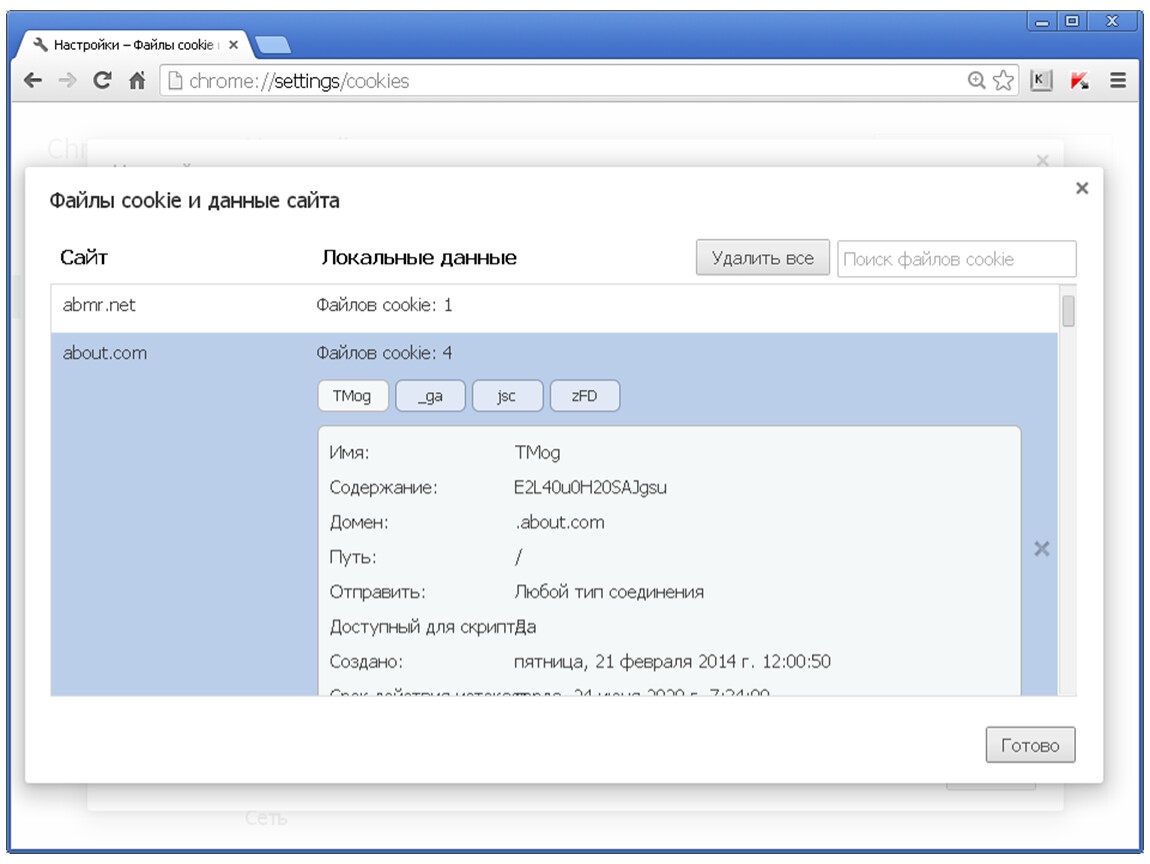Click the Удалить все button
The image size is (1150, 864).
(x=763, y=258)
